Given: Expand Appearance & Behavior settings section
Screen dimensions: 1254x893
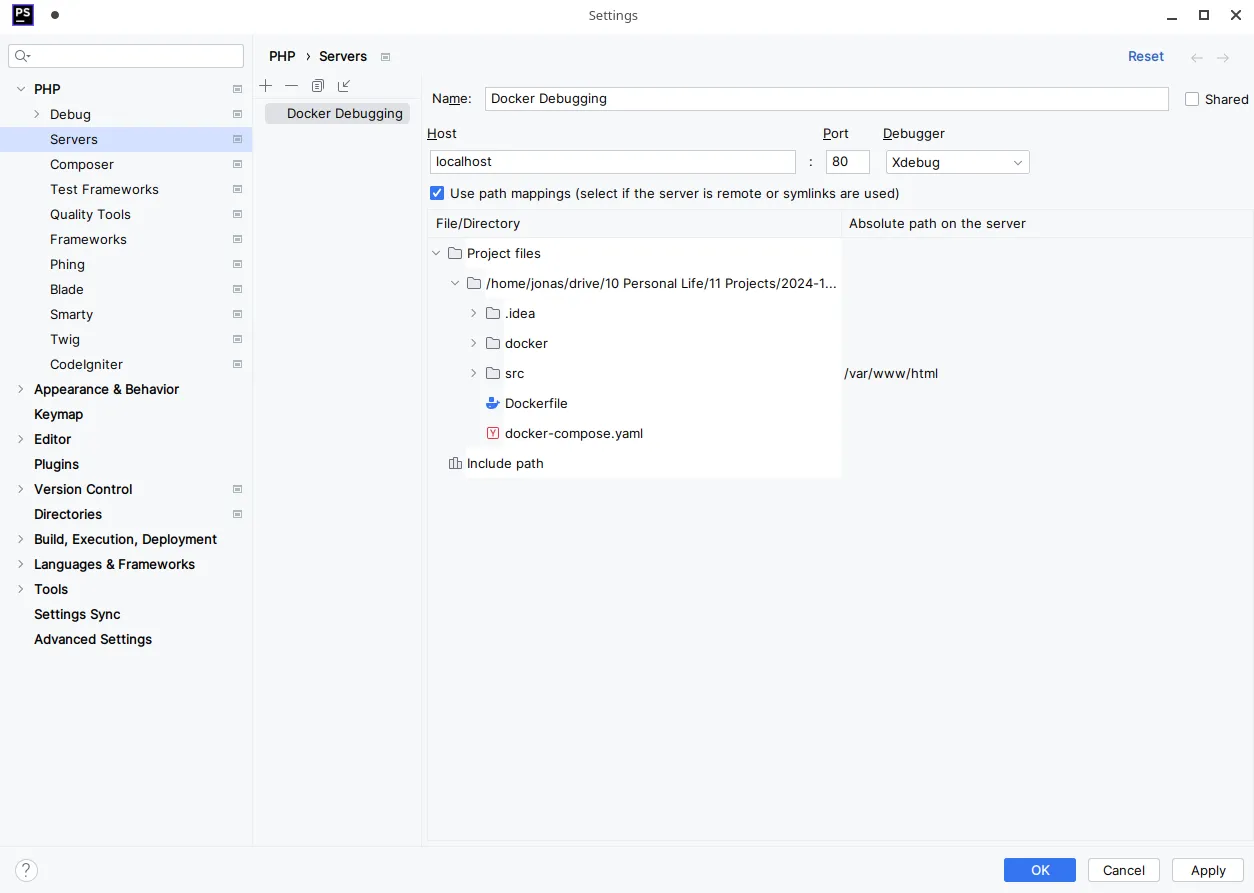Looking at the screenshot, I should point(21,389).
